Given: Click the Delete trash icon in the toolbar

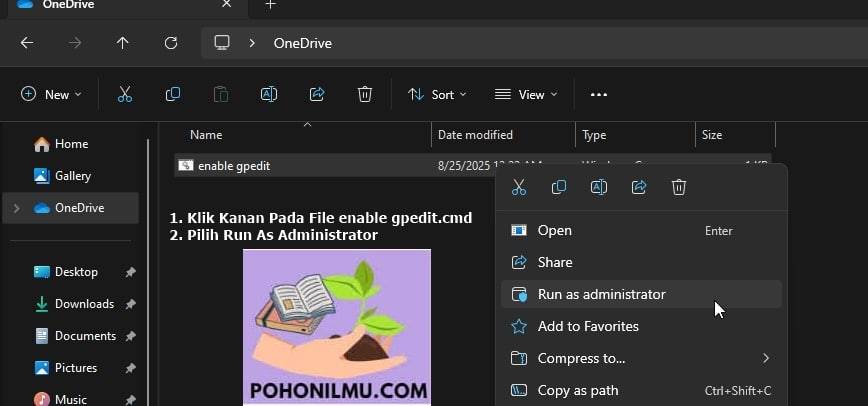Looking at the screenshot, I should click(365, 95).
